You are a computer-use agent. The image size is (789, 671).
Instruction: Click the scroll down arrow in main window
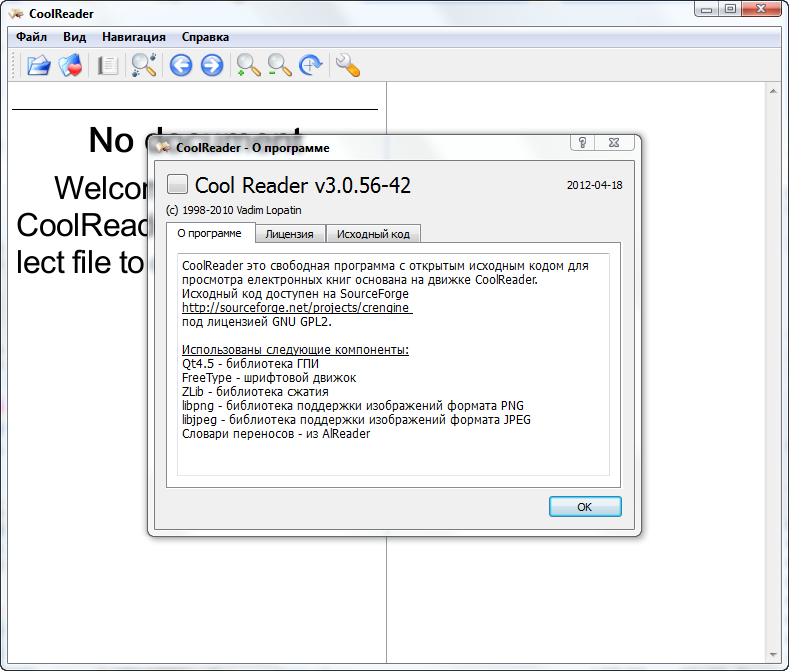pos(773,655)
